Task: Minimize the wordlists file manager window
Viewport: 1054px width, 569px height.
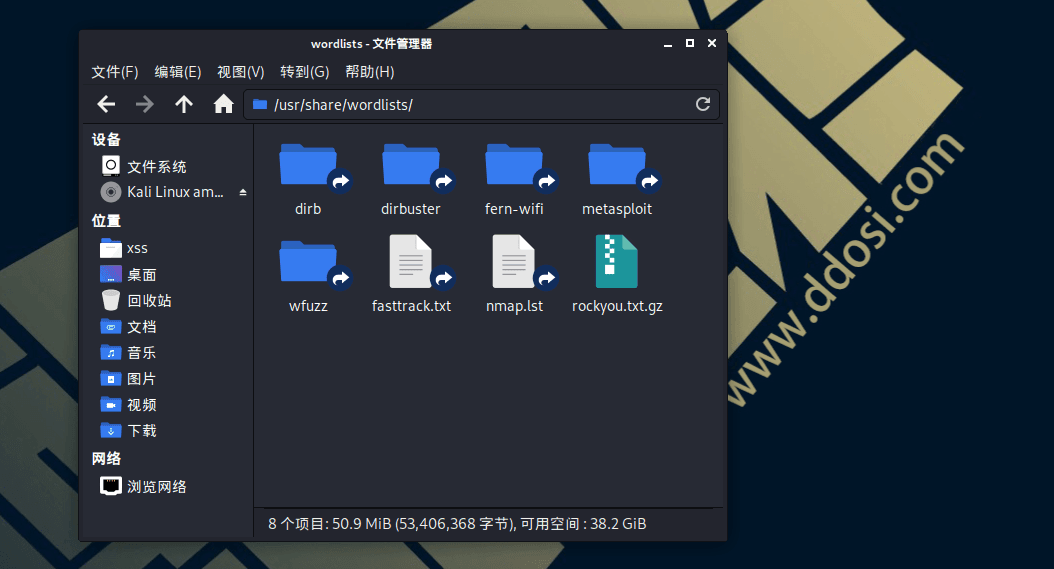Action: [x=667, y=44]
